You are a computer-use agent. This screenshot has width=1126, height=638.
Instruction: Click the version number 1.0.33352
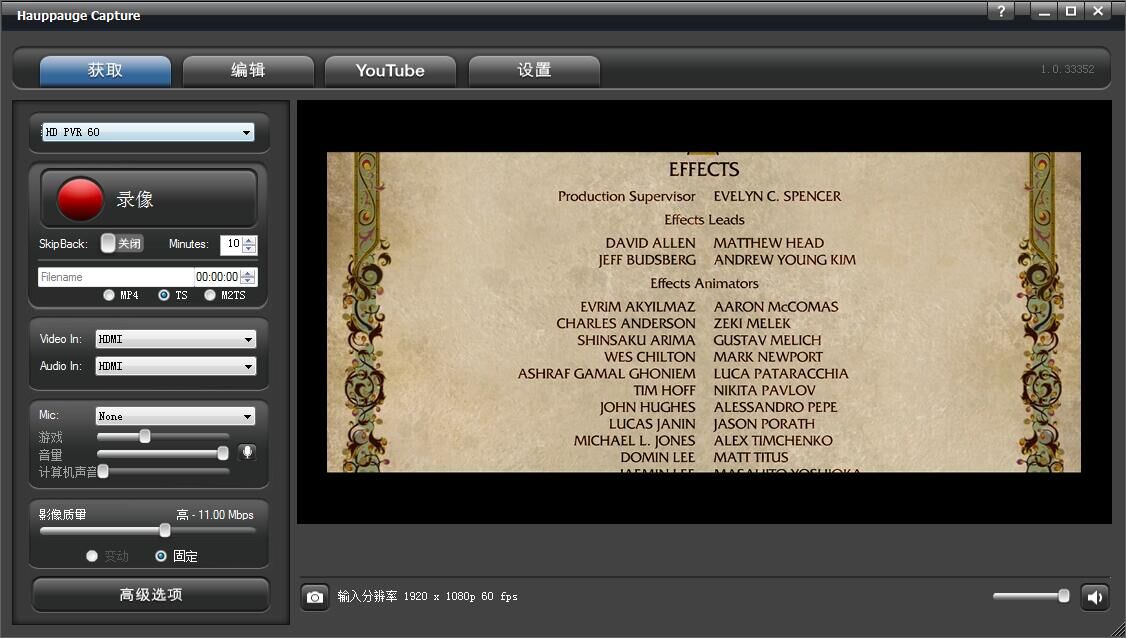(x=1067, y=69)
